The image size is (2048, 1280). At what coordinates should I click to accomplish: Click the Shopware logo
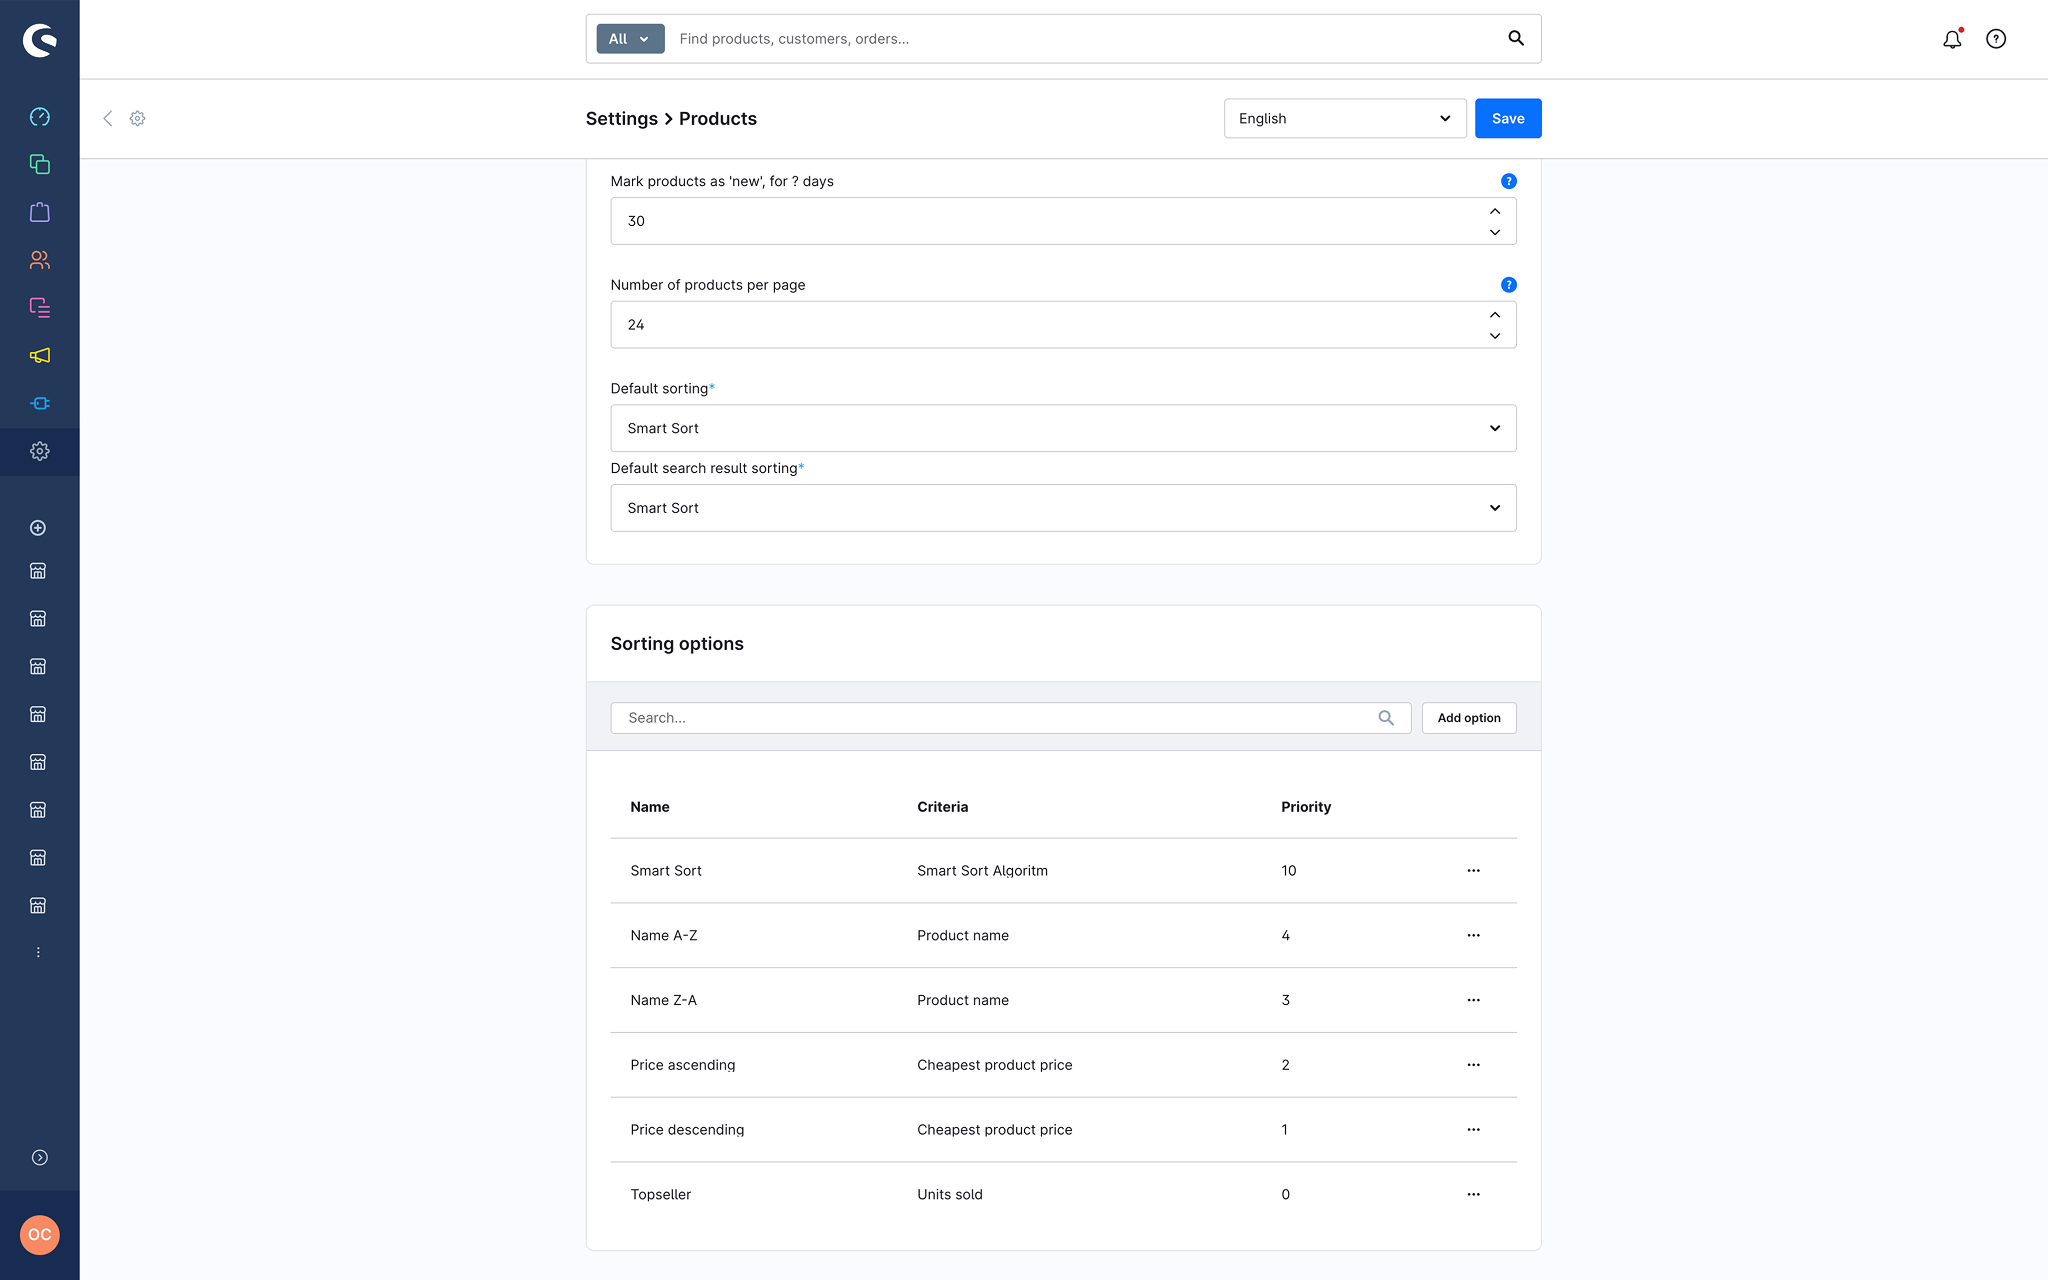pyautogui.click(x=40, y=40)
